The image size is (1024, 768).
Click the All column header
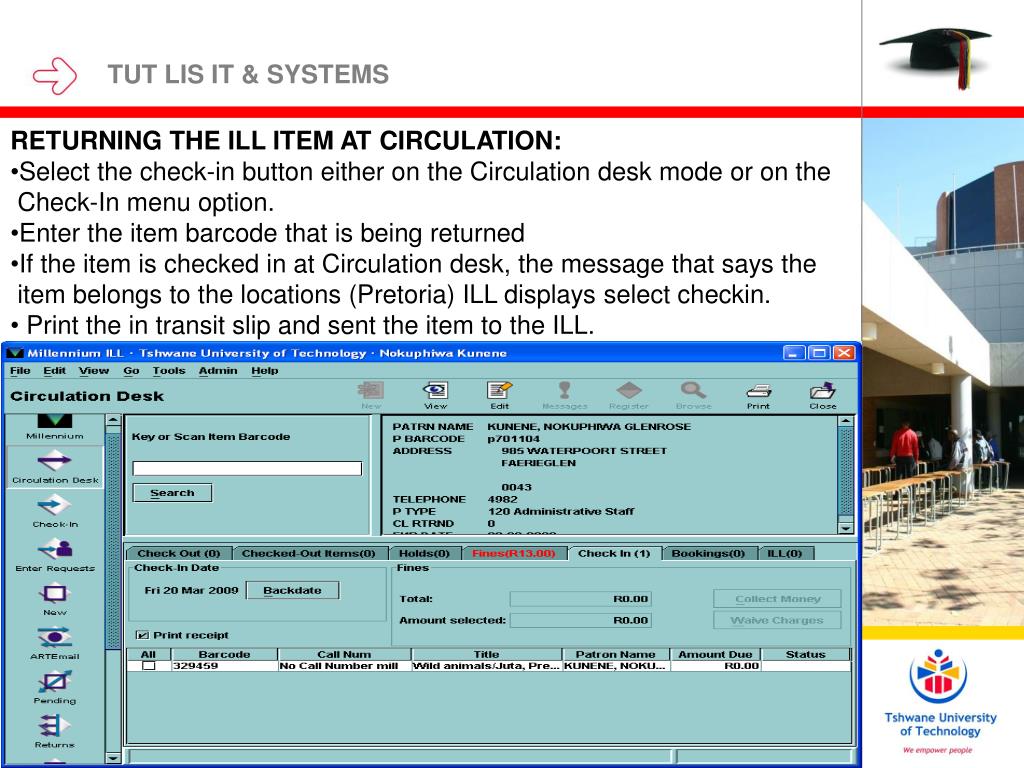click(148, 654)
